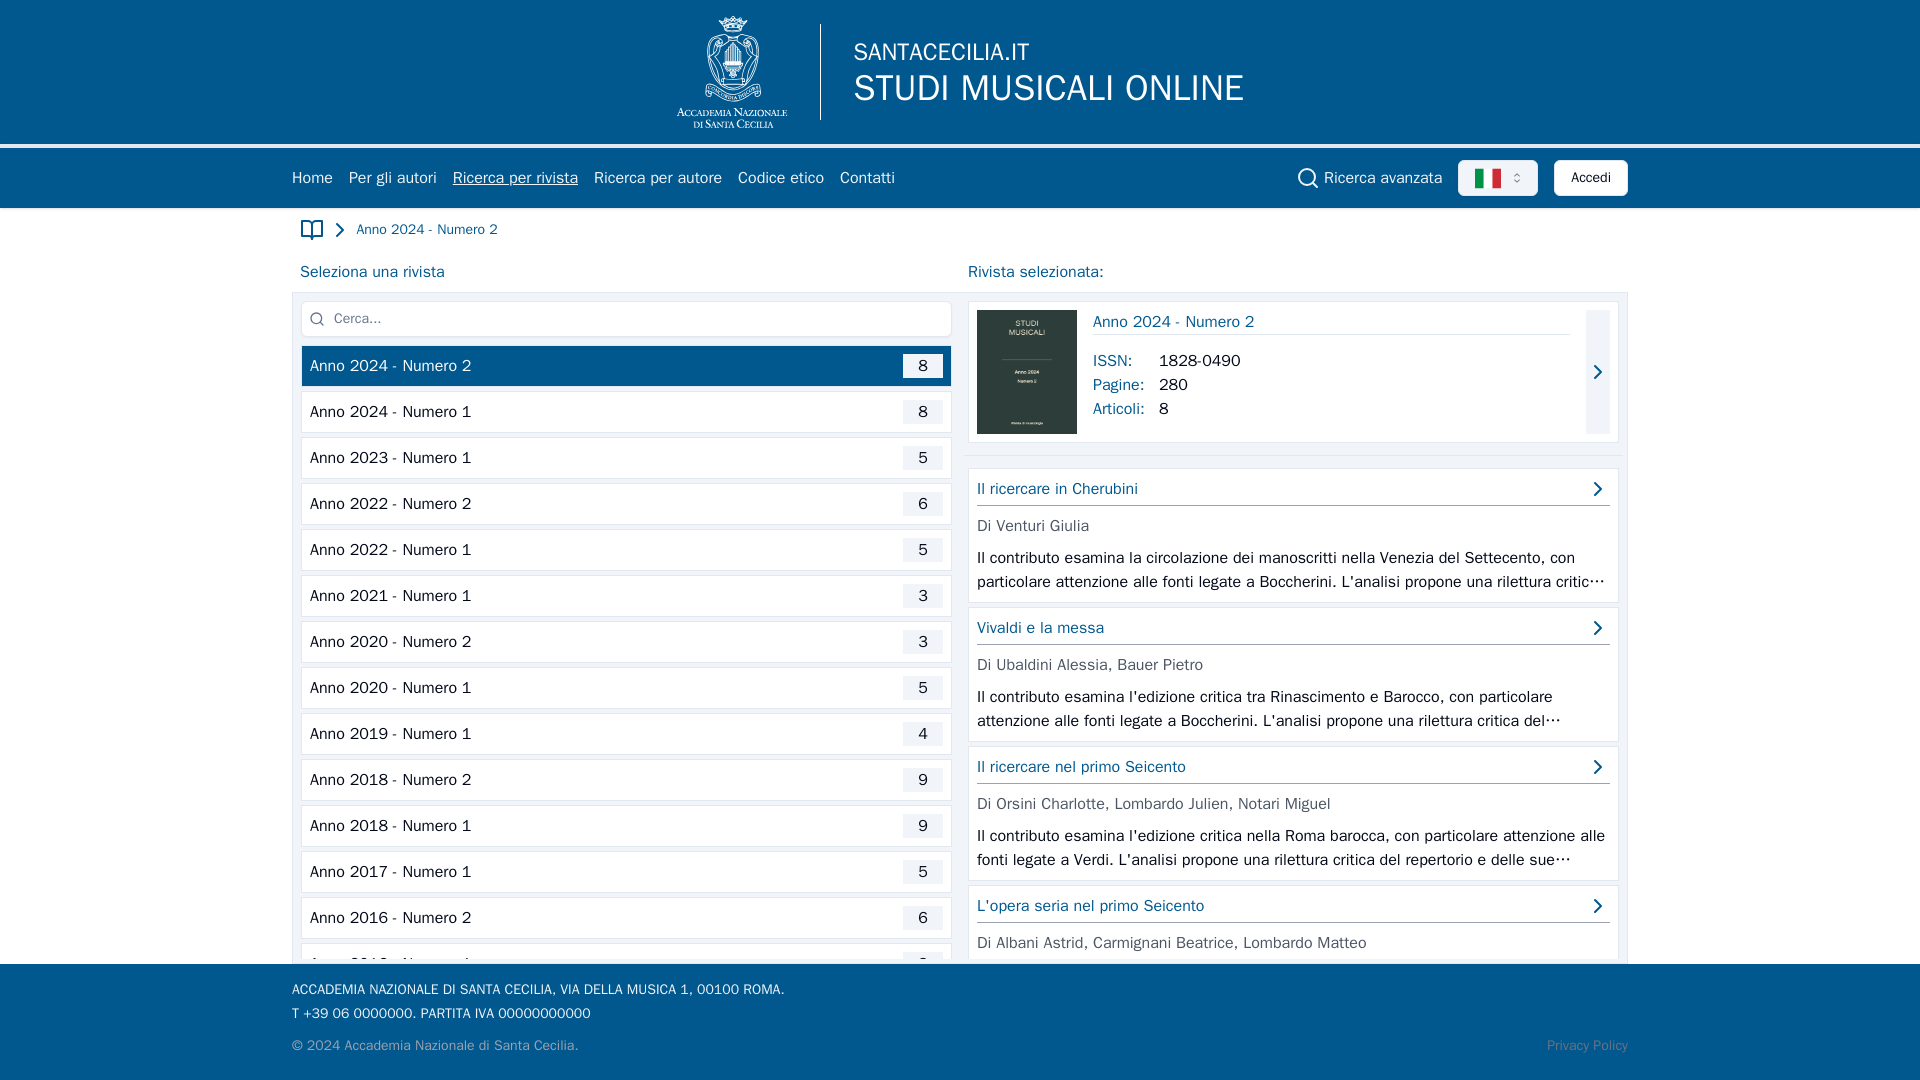Open the Privacy Policy link in footer
This screenshot has height=1080, width=1920.
pyautogui.click(x=1587, y=1046)
